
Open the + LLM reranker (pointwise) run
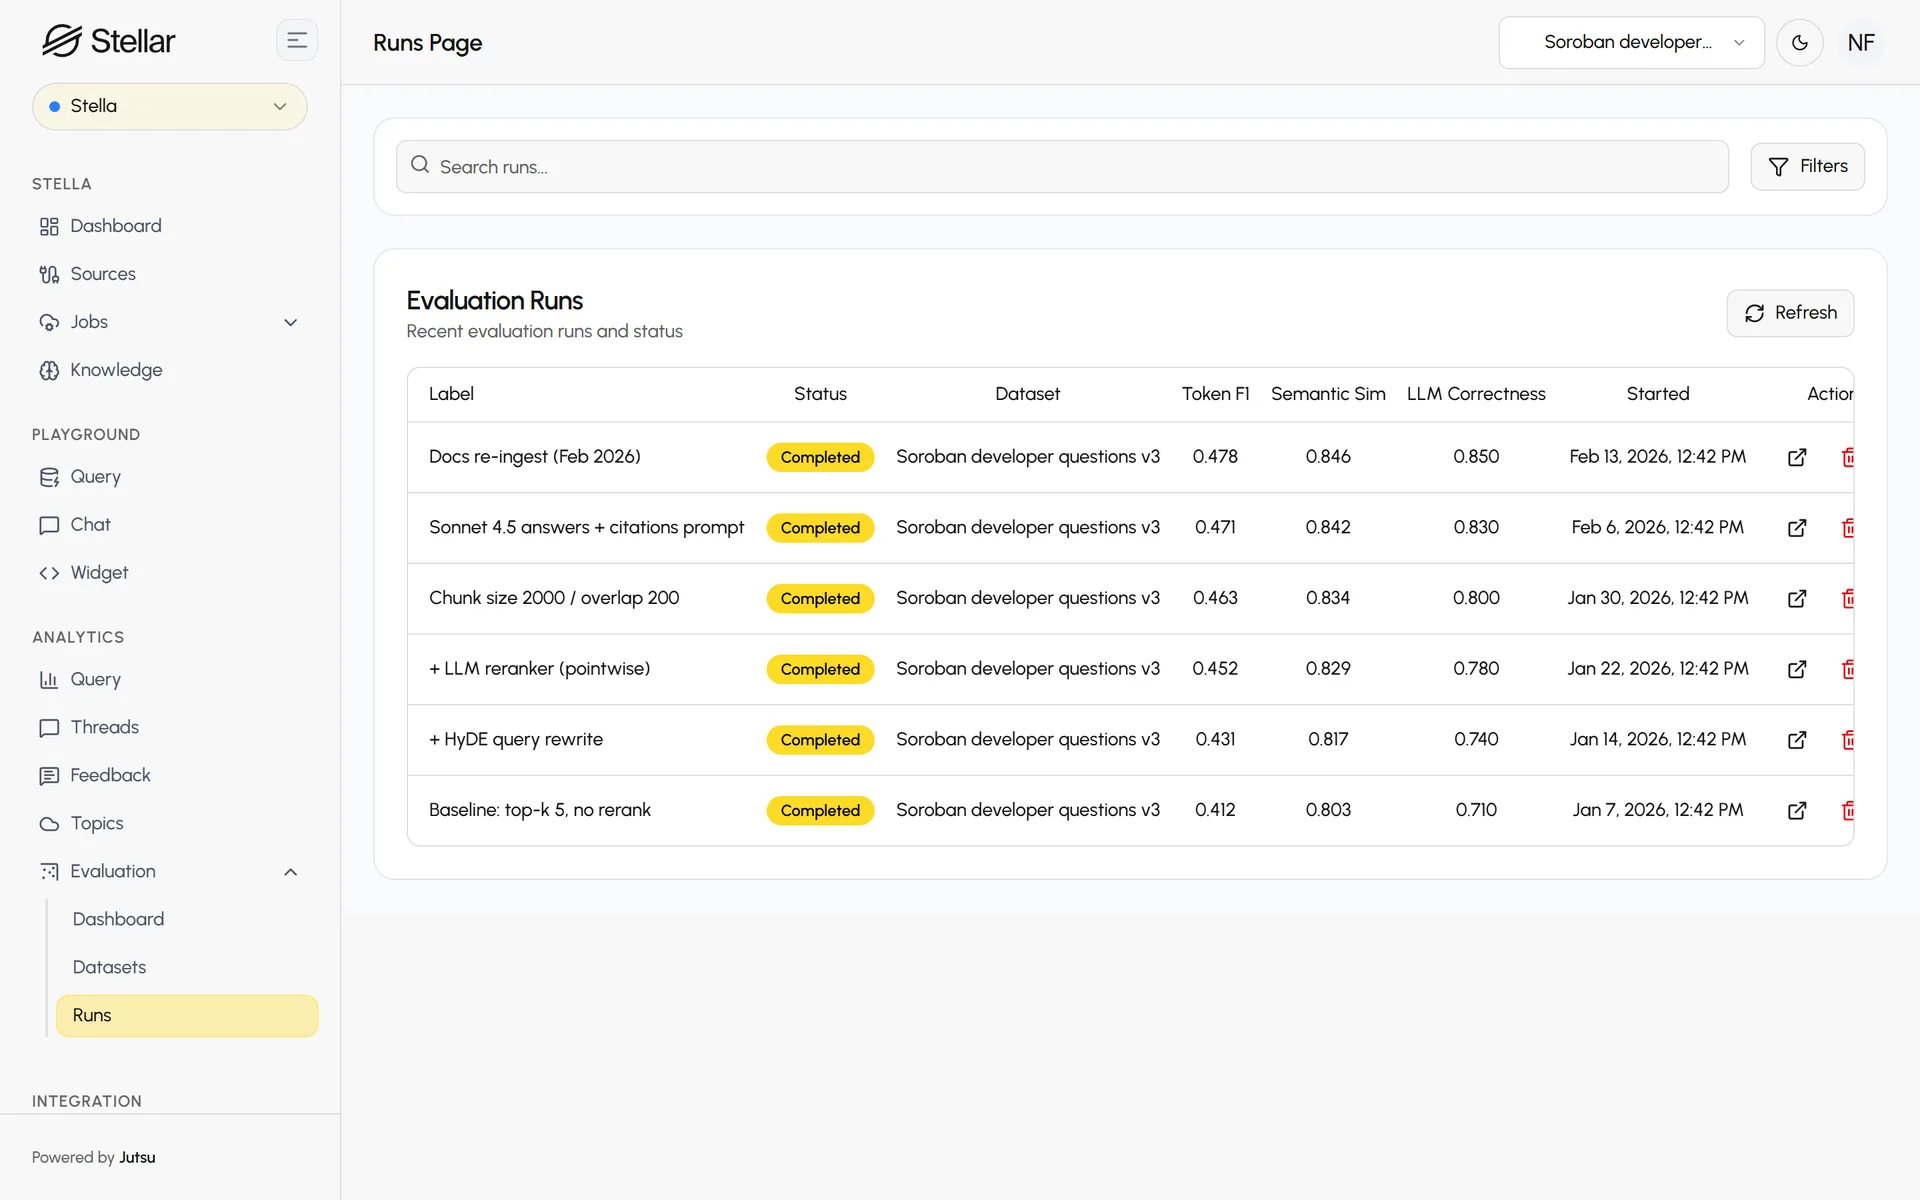(1796, 669)
